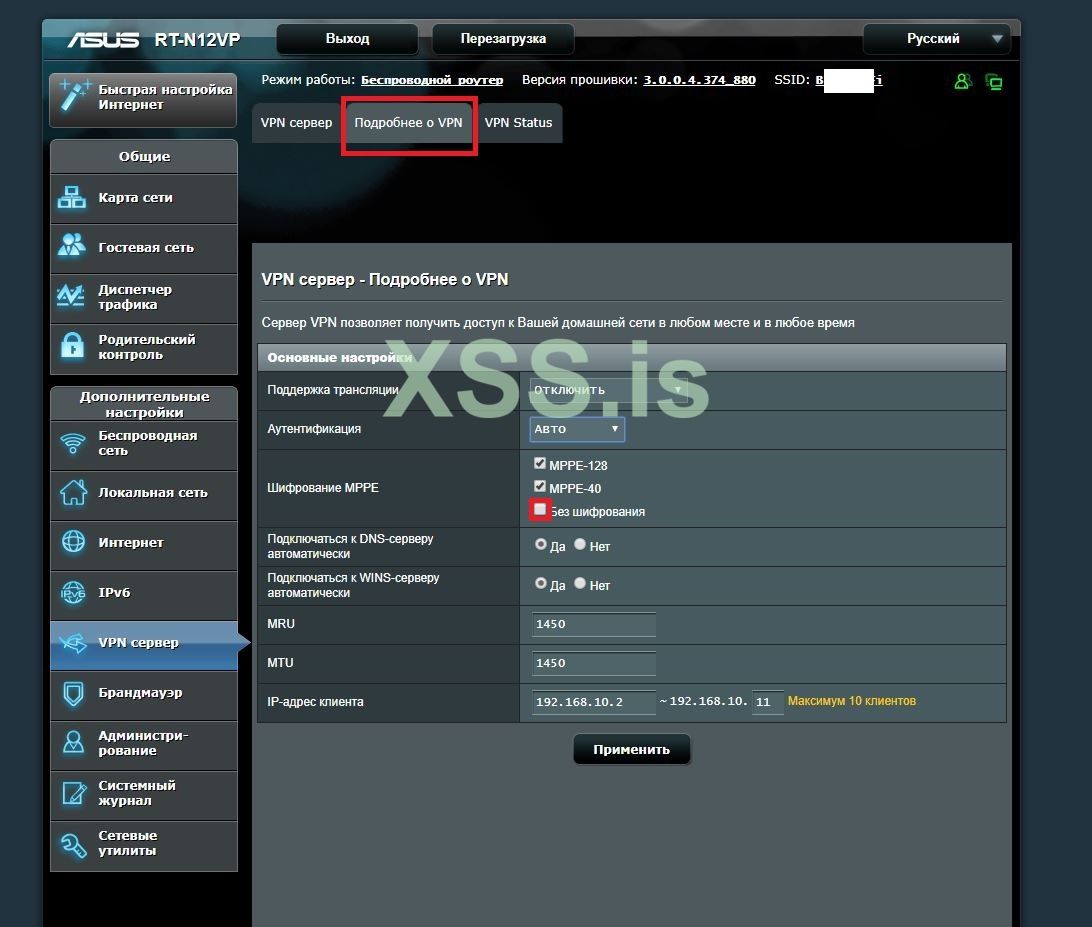Open Быстрая настройка Интернет item
Viewport: 1092px width, 927px height.
click(143, 100)
